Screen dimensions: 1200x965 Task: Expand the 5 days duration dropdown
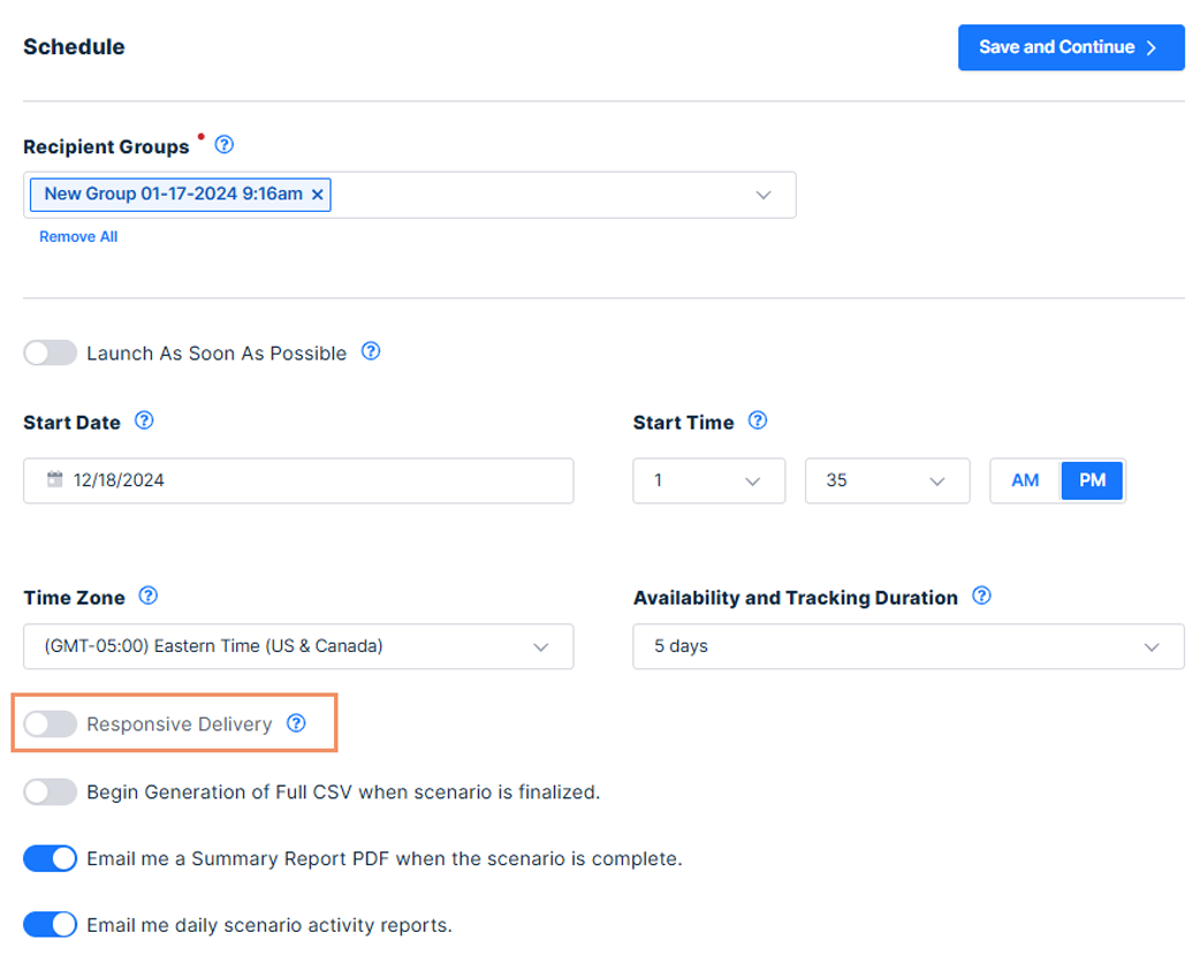tap(908, 647)
